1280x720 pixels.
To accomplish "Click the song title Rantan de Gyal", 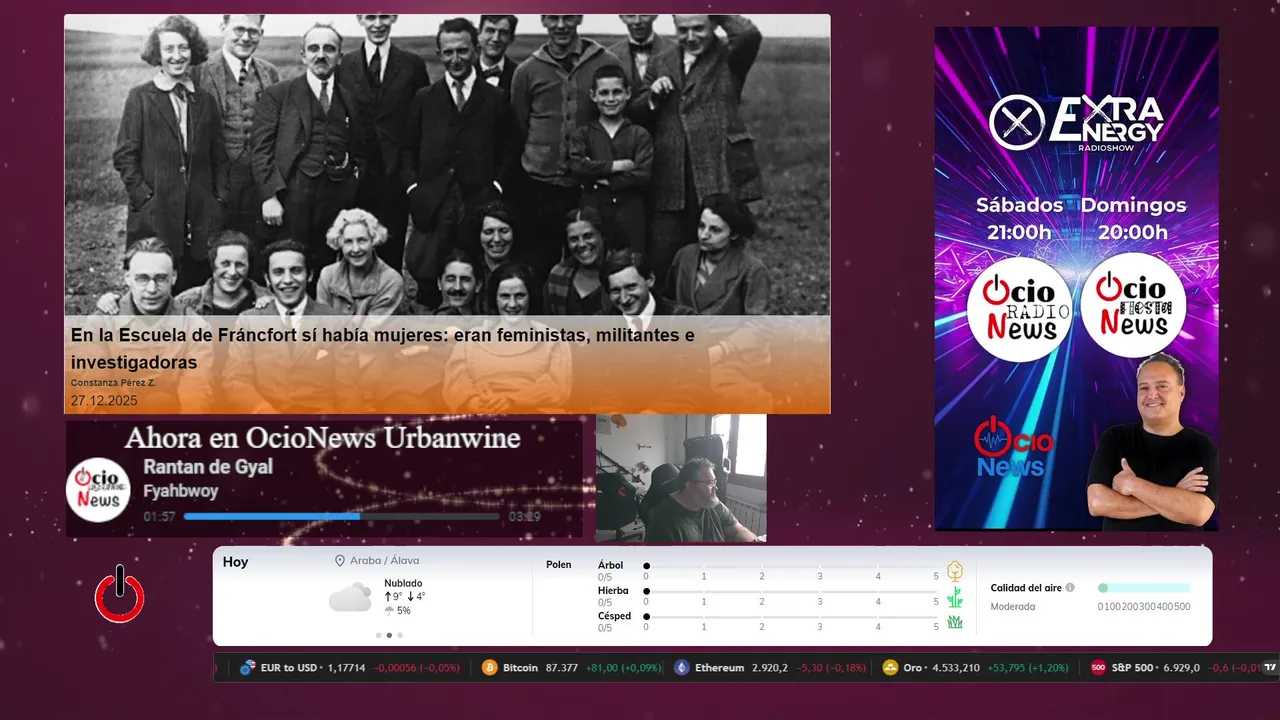I will point(208,467).
